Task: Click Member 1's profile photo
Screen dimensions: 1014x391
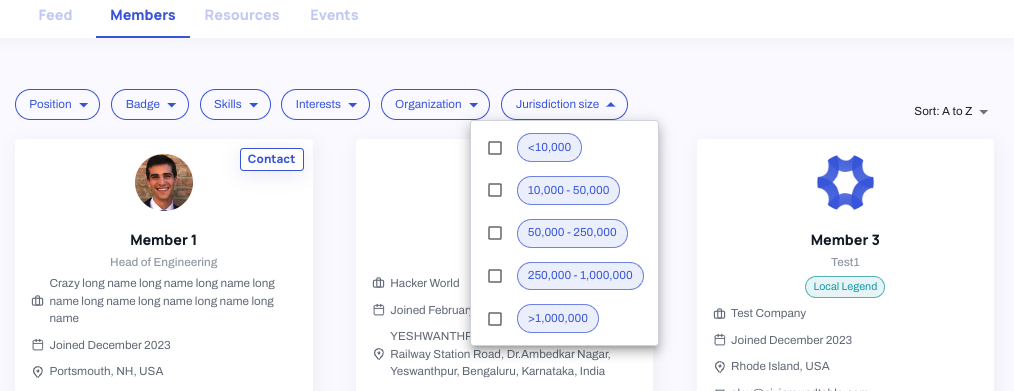Action: tap(164, 182)
